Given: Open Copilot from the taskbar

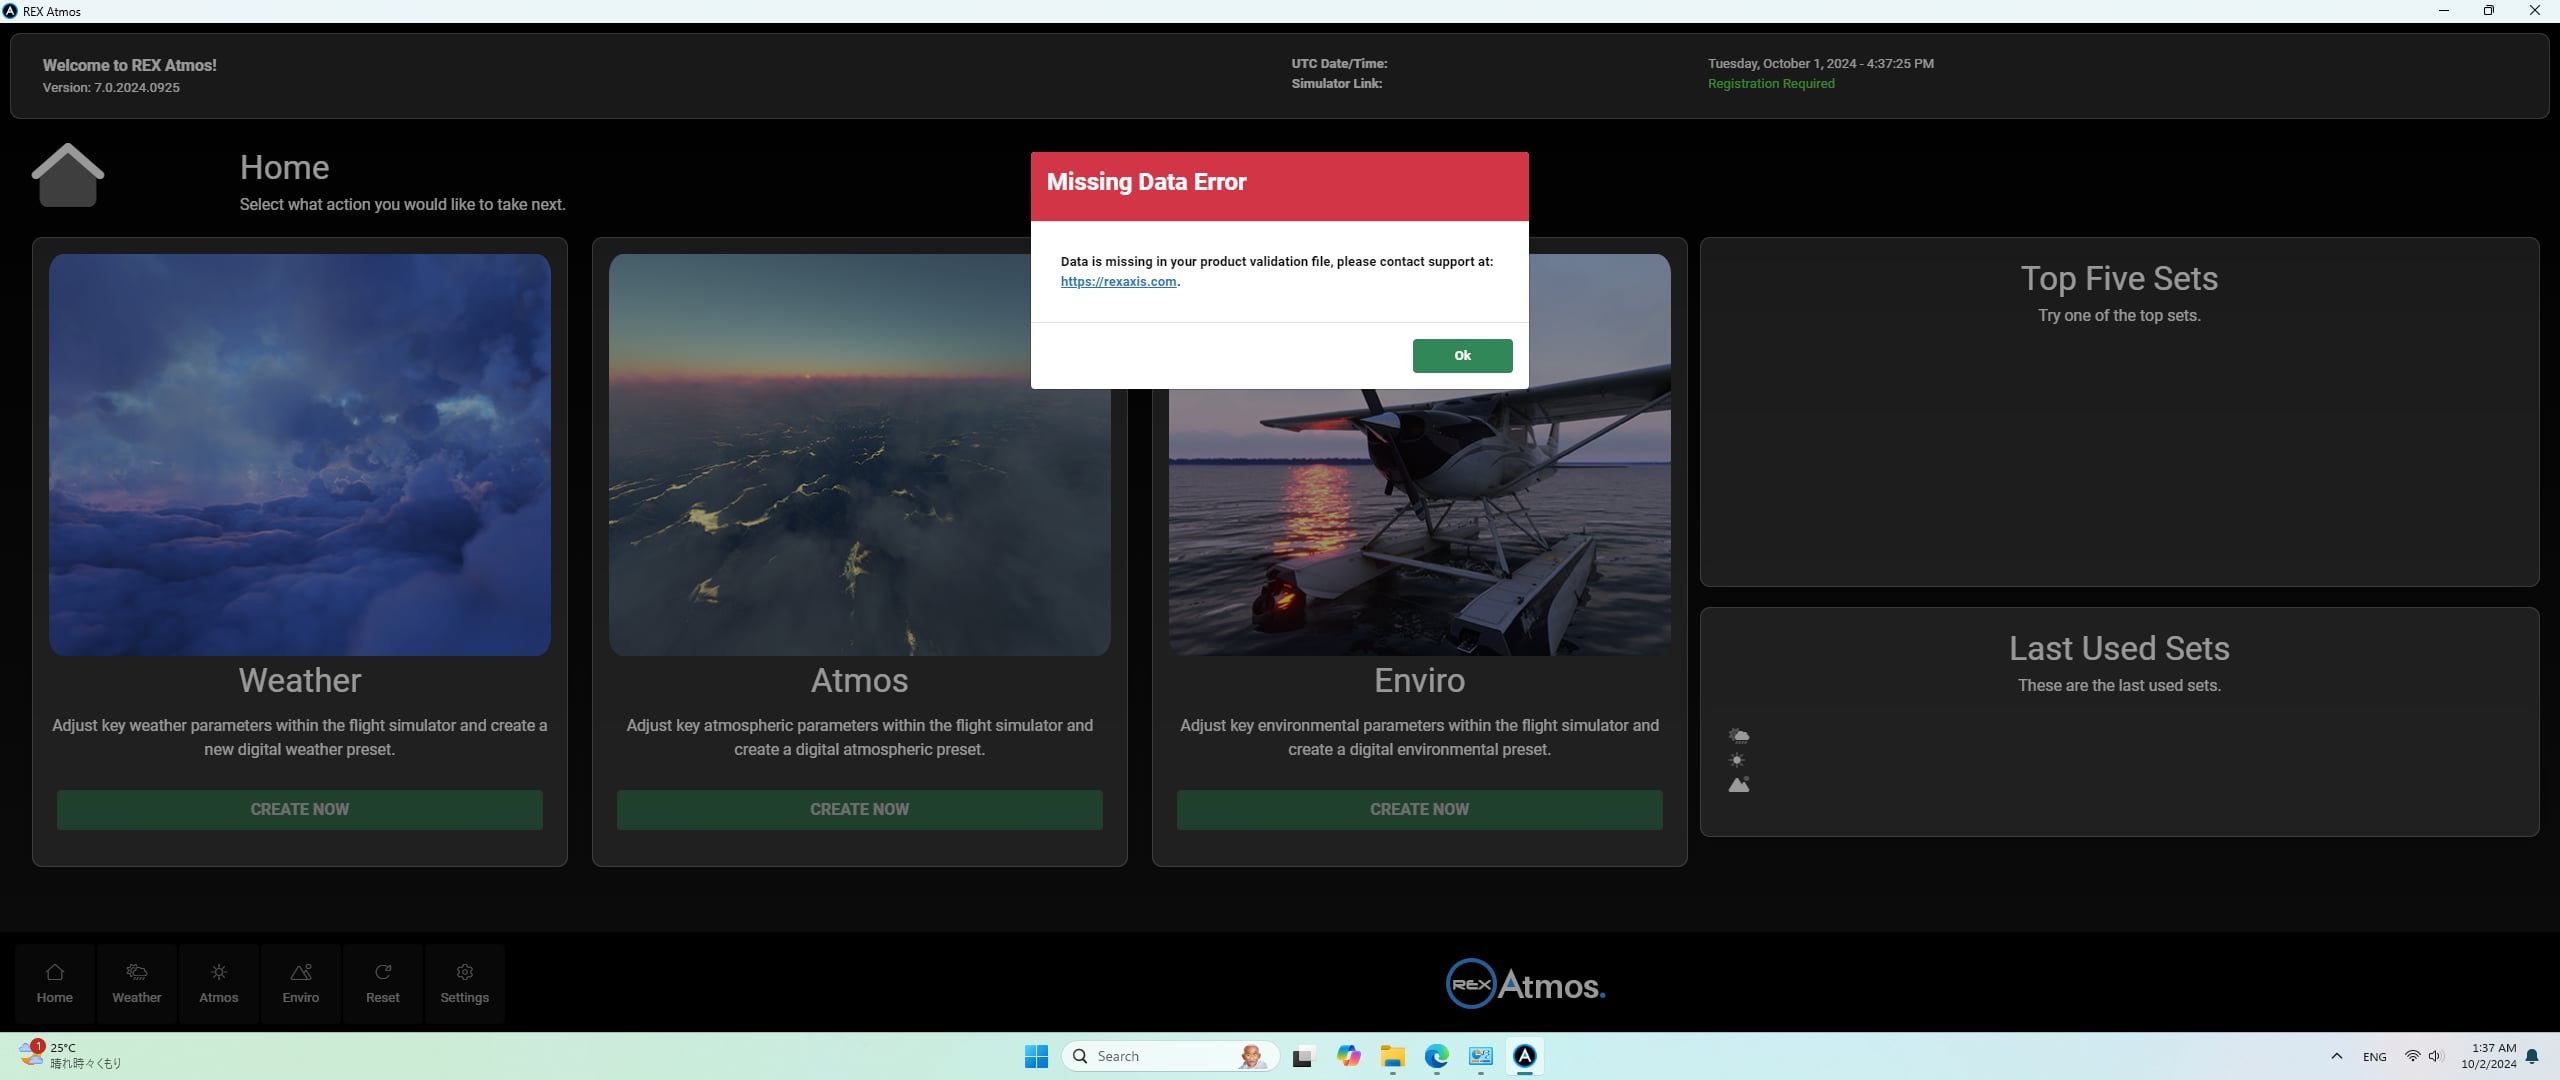Looking at the screenshot, I should coord(1348,1057).
